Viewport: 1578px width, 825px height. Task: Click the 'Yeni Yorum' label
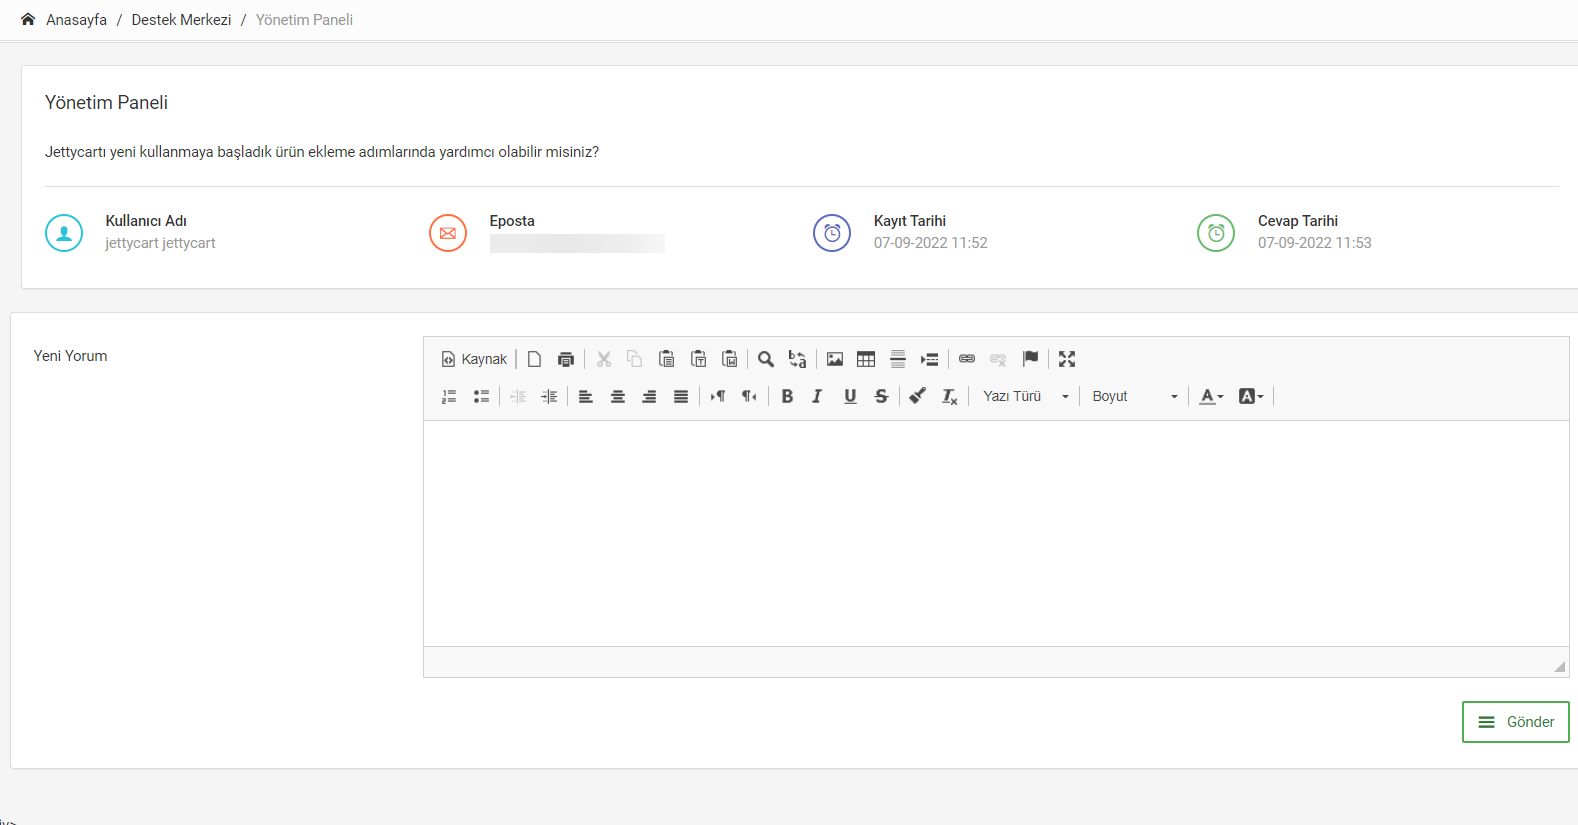pos(70,356)
